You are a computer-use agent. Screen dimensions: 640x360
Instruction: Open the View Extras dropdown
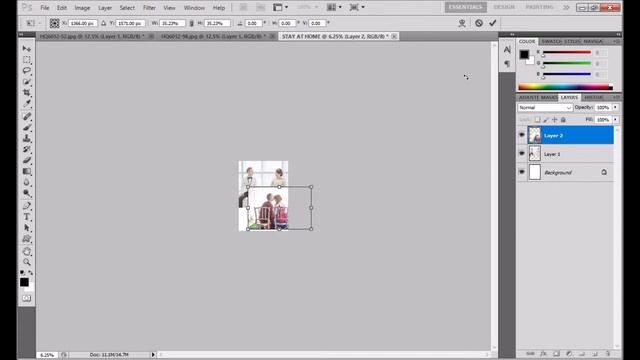pyautogui.click(x=280, y=7)
